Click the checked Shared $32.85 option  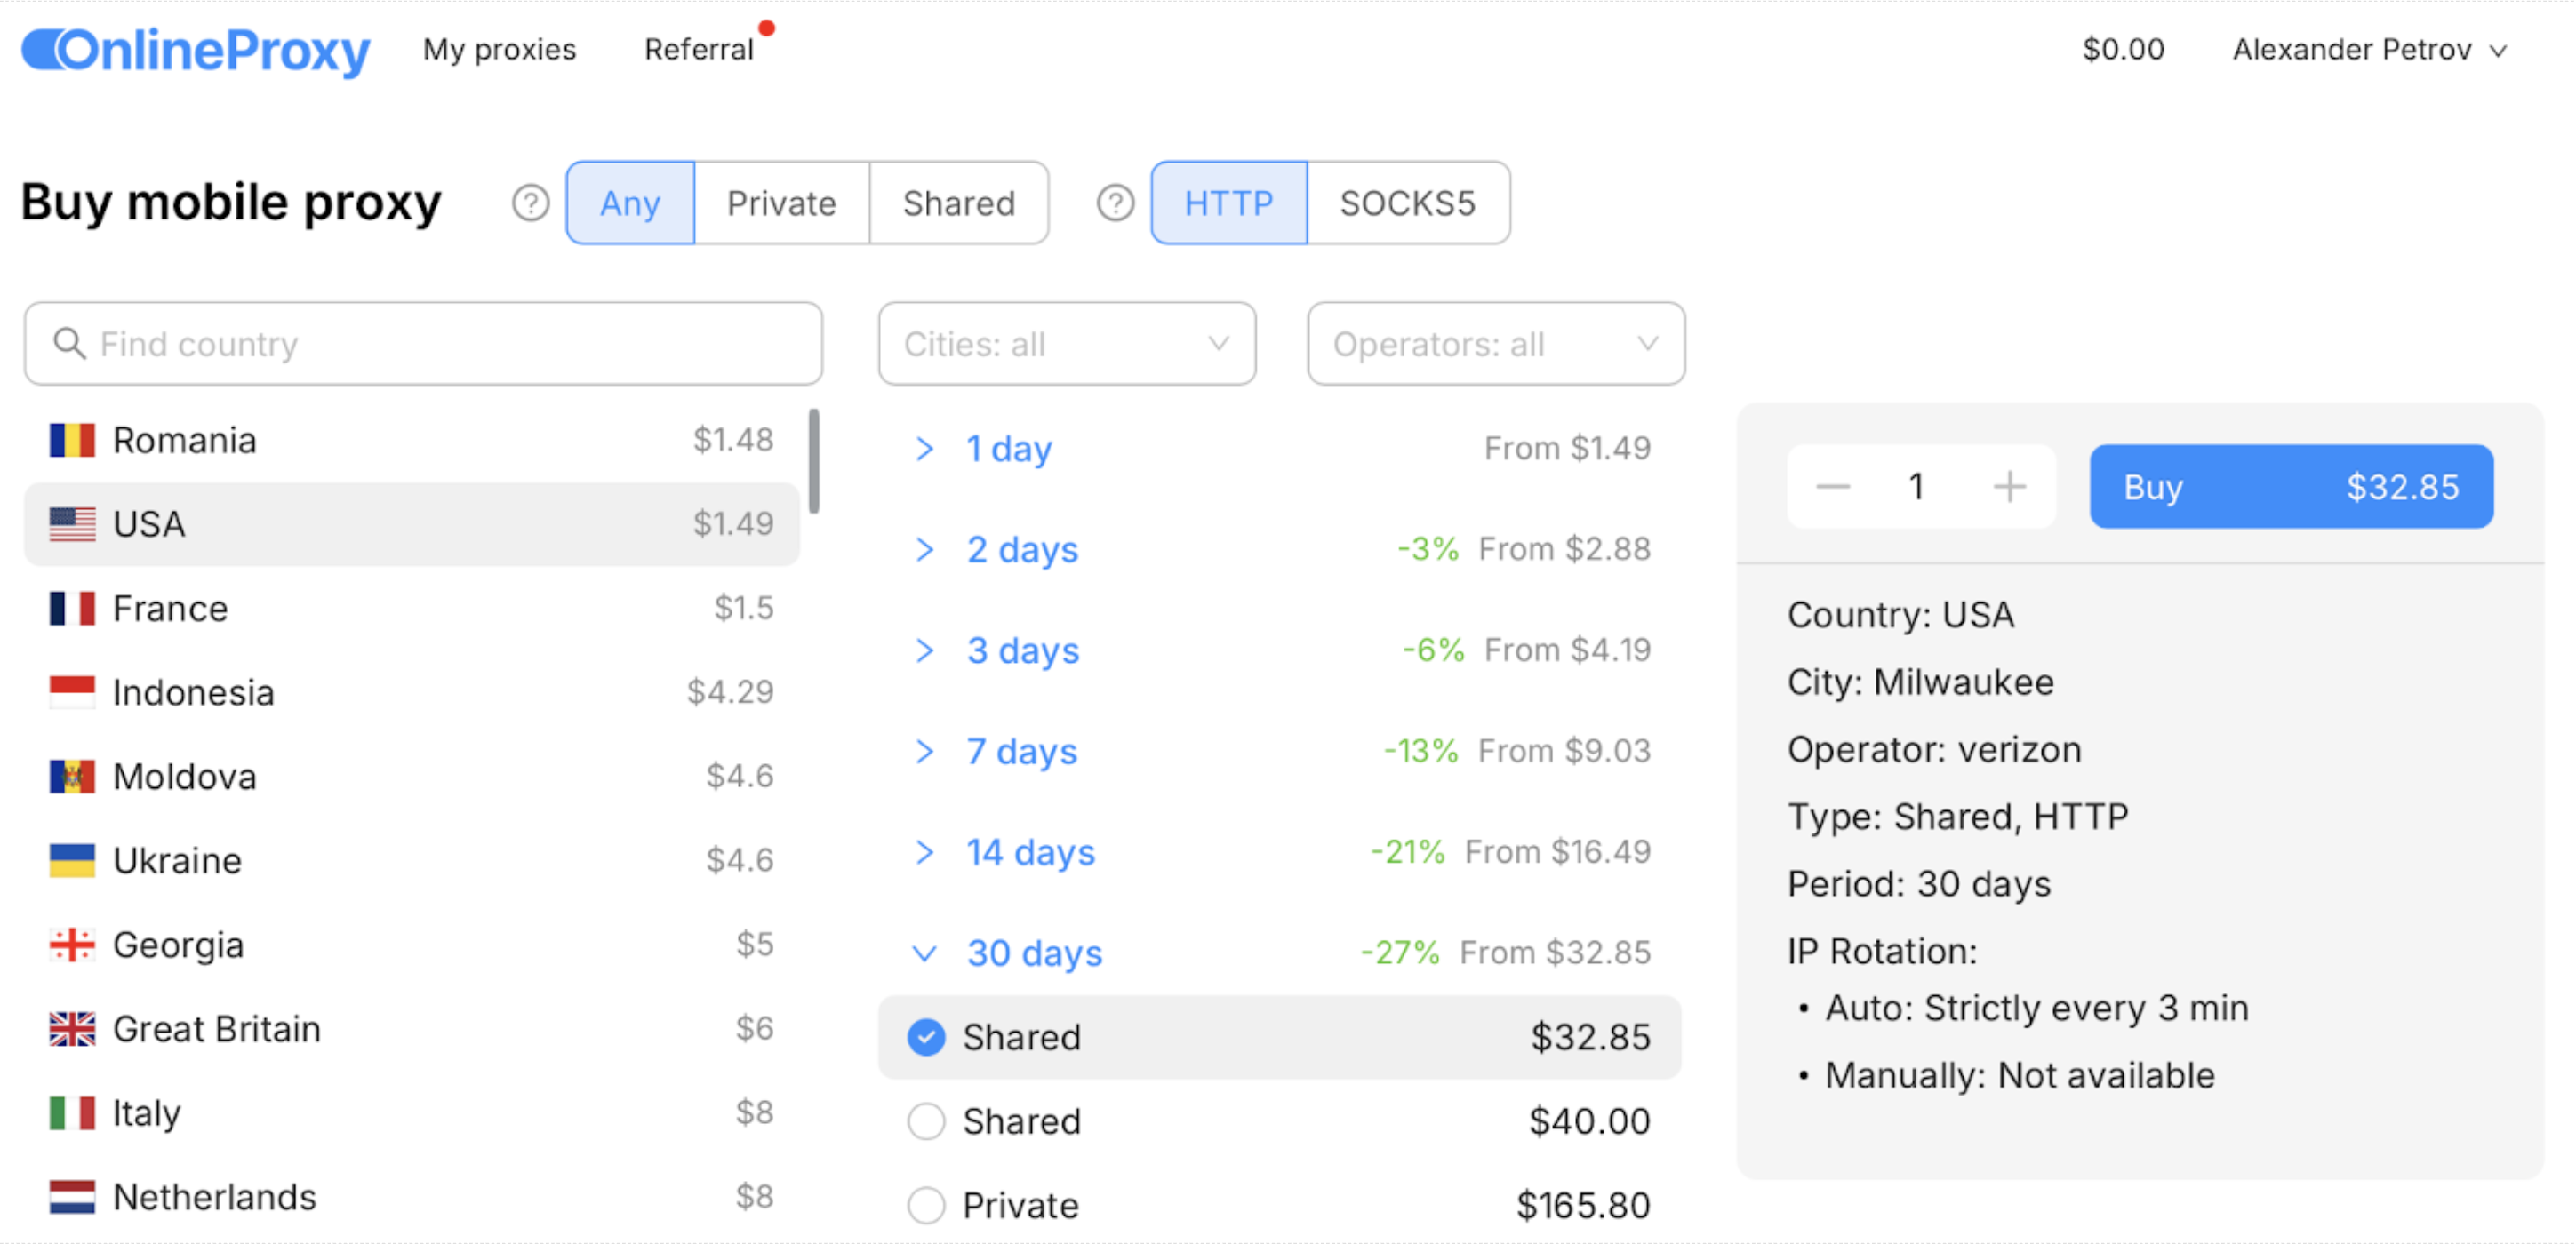click(926, 1037)
